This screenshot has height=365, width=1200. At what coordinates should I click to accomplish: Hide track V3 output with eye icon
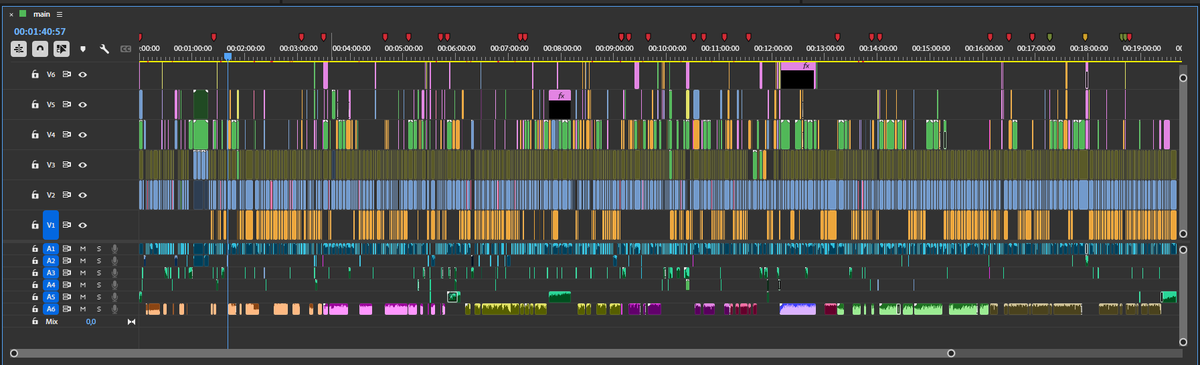[x=84, y=164]
